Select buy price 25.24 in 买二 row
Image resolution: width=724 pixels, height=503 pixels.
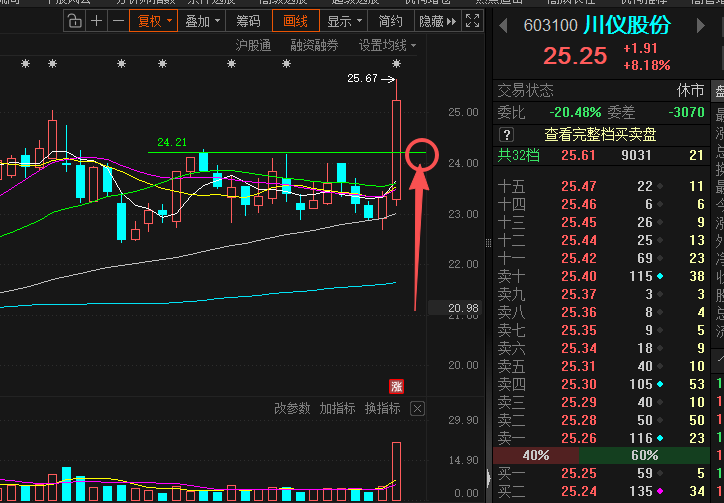click(x=579, y=491)
